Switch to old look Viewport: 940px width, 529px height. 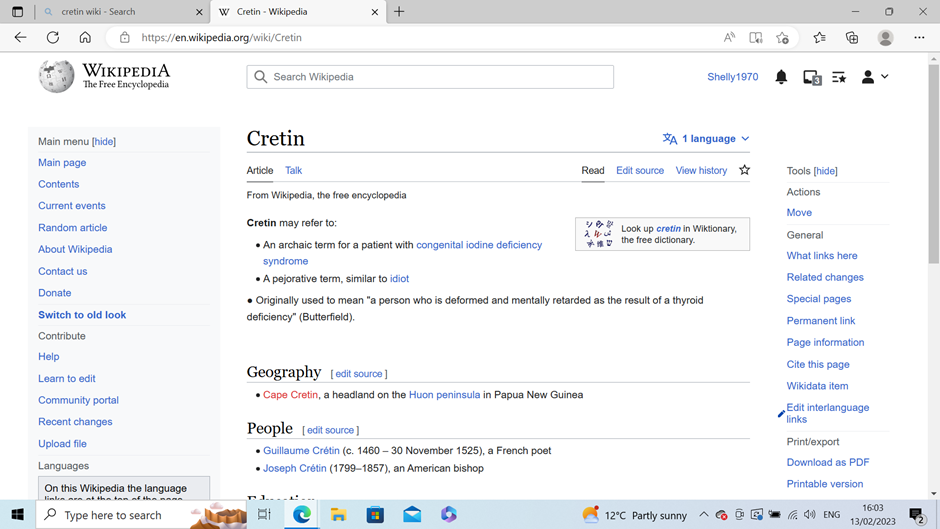[82, 315]
